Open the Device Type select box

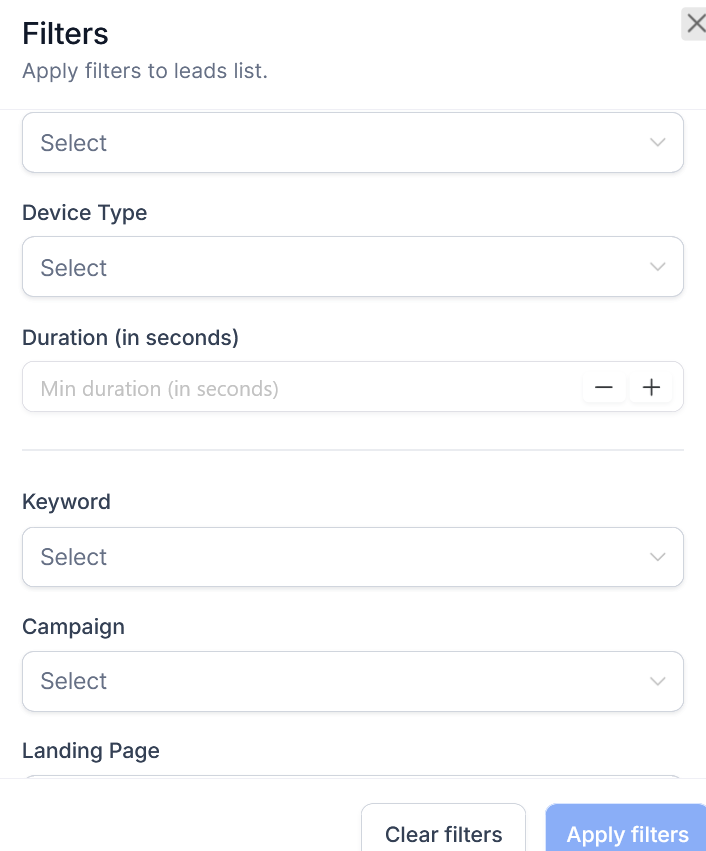click(x=340, y=267)
